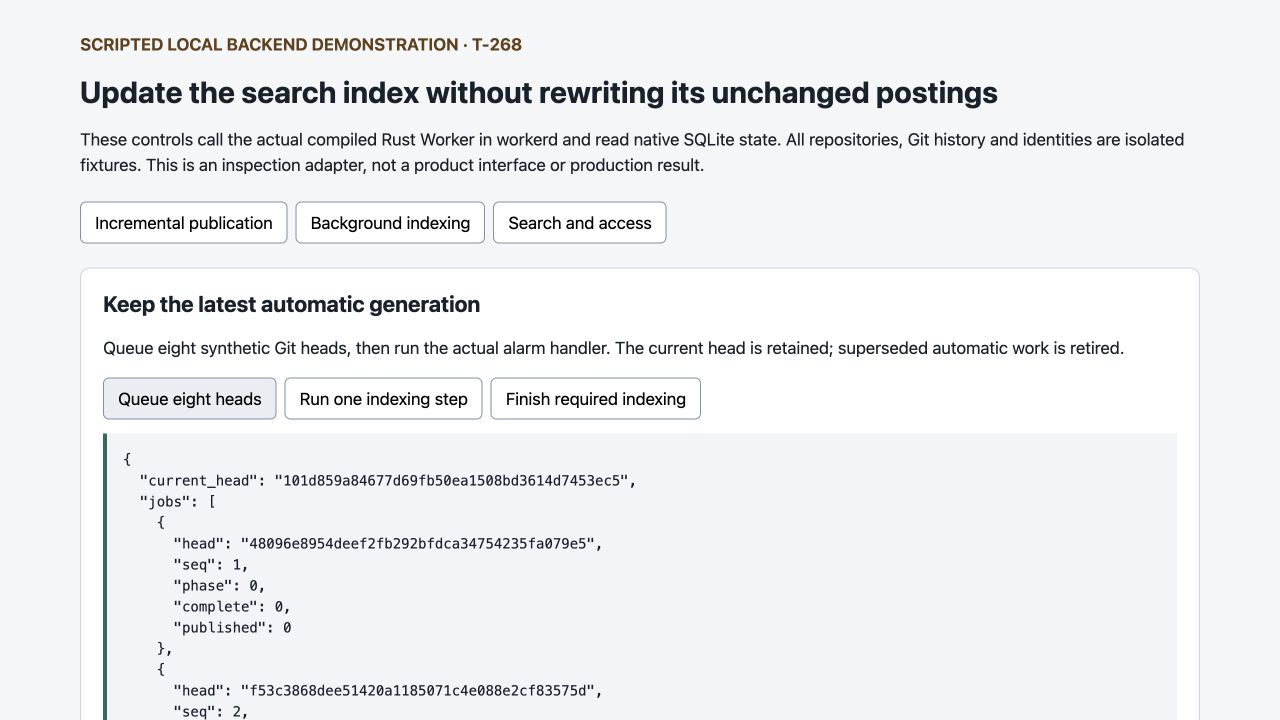This screenshot has width=1280, height=720.
Task: Select the "seq": 1 line
Action: [x=211, y=565]
